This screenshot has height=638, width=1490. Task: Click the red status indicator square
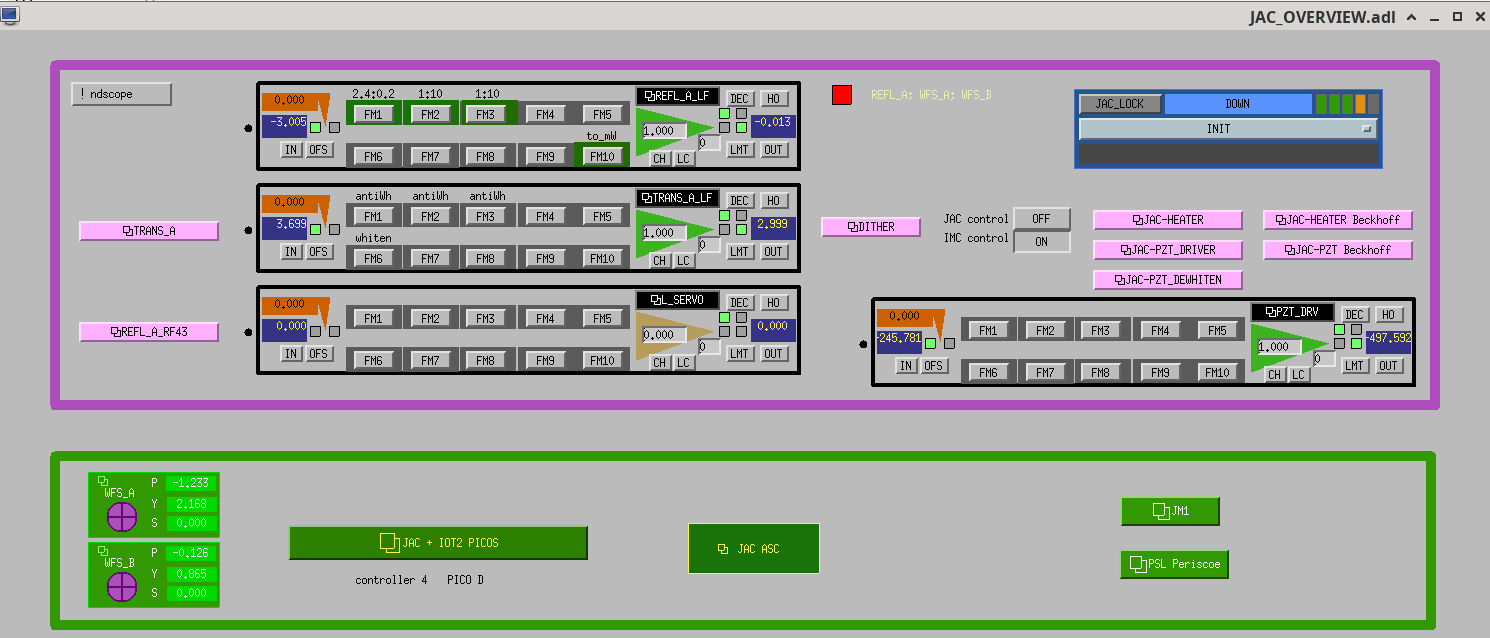point(842,95)
